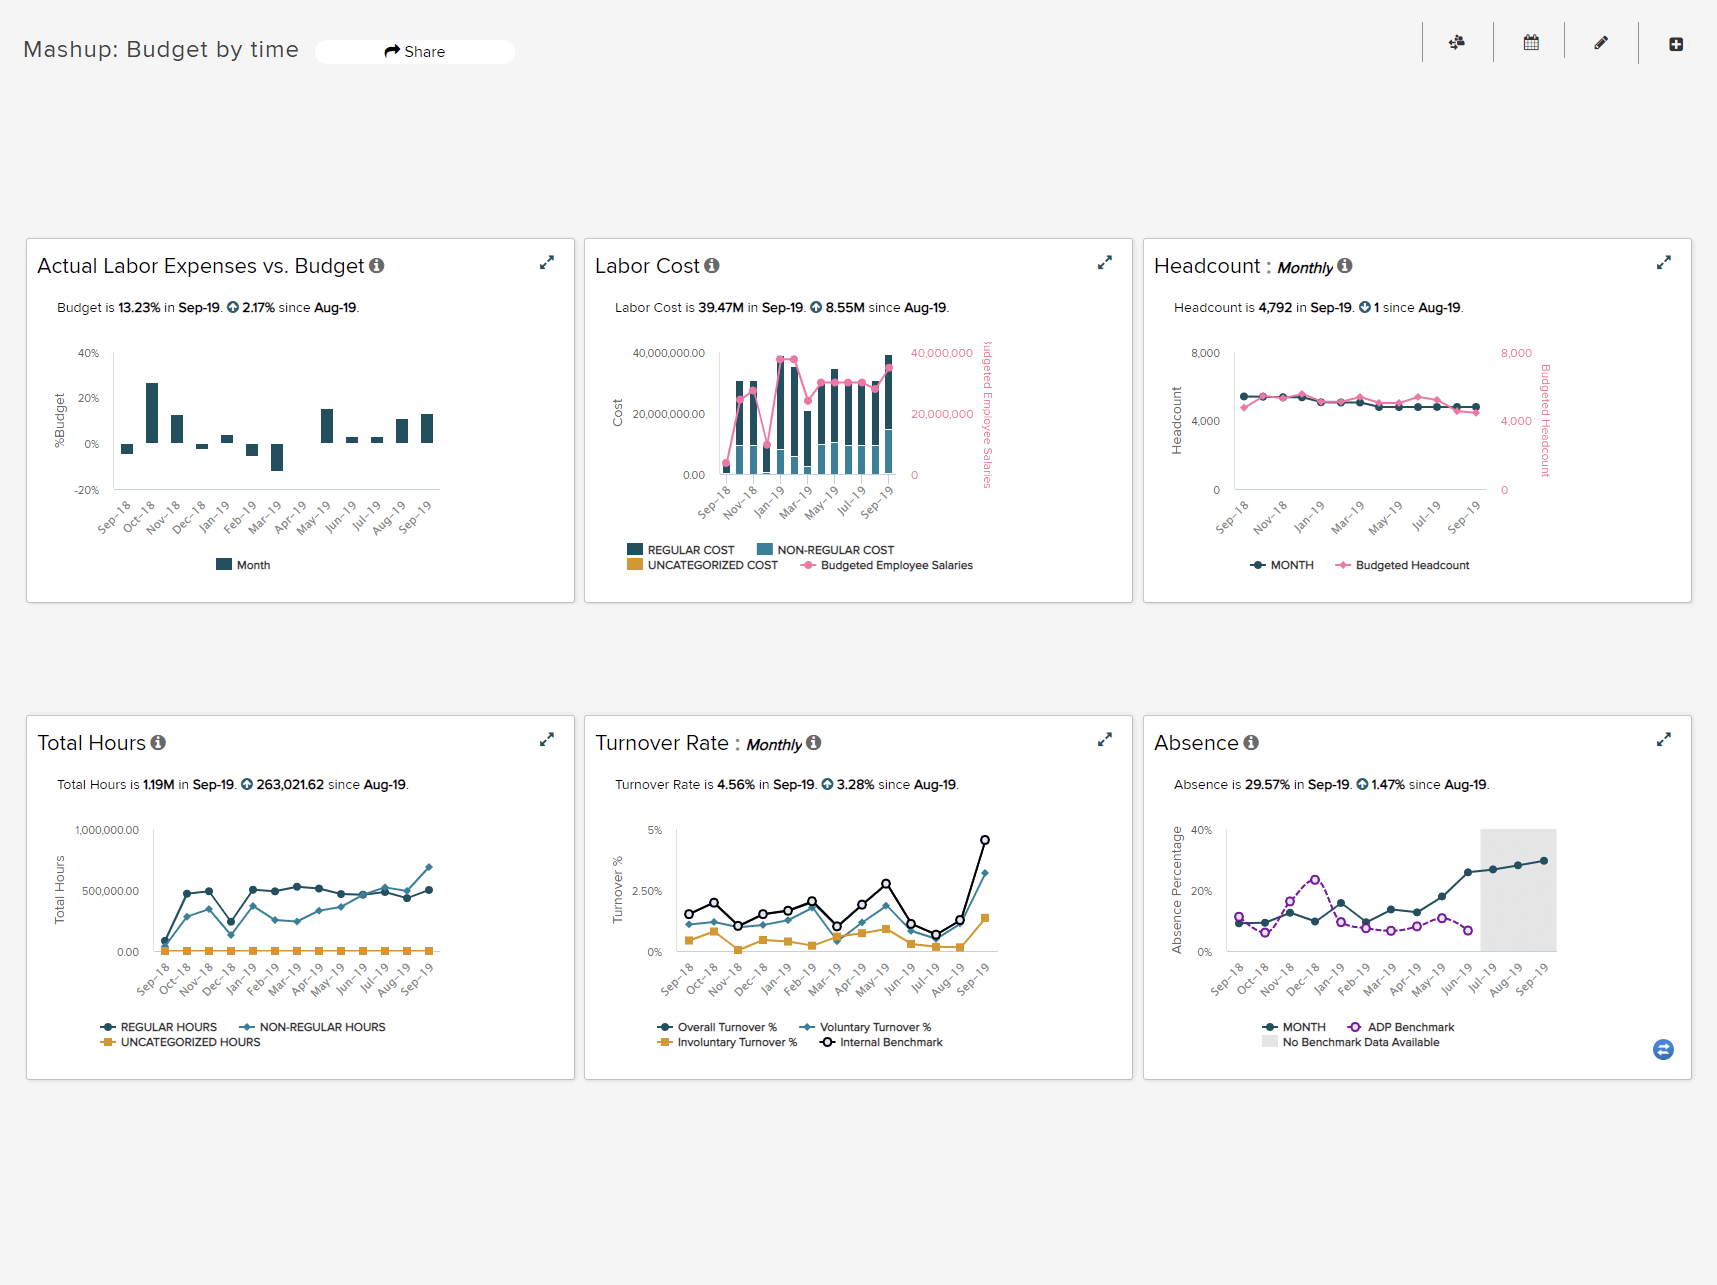Expand the Actual Labor Expenses vs. Budget chart
This screenshot has height=1285, width=1717.
coord(547,262)
